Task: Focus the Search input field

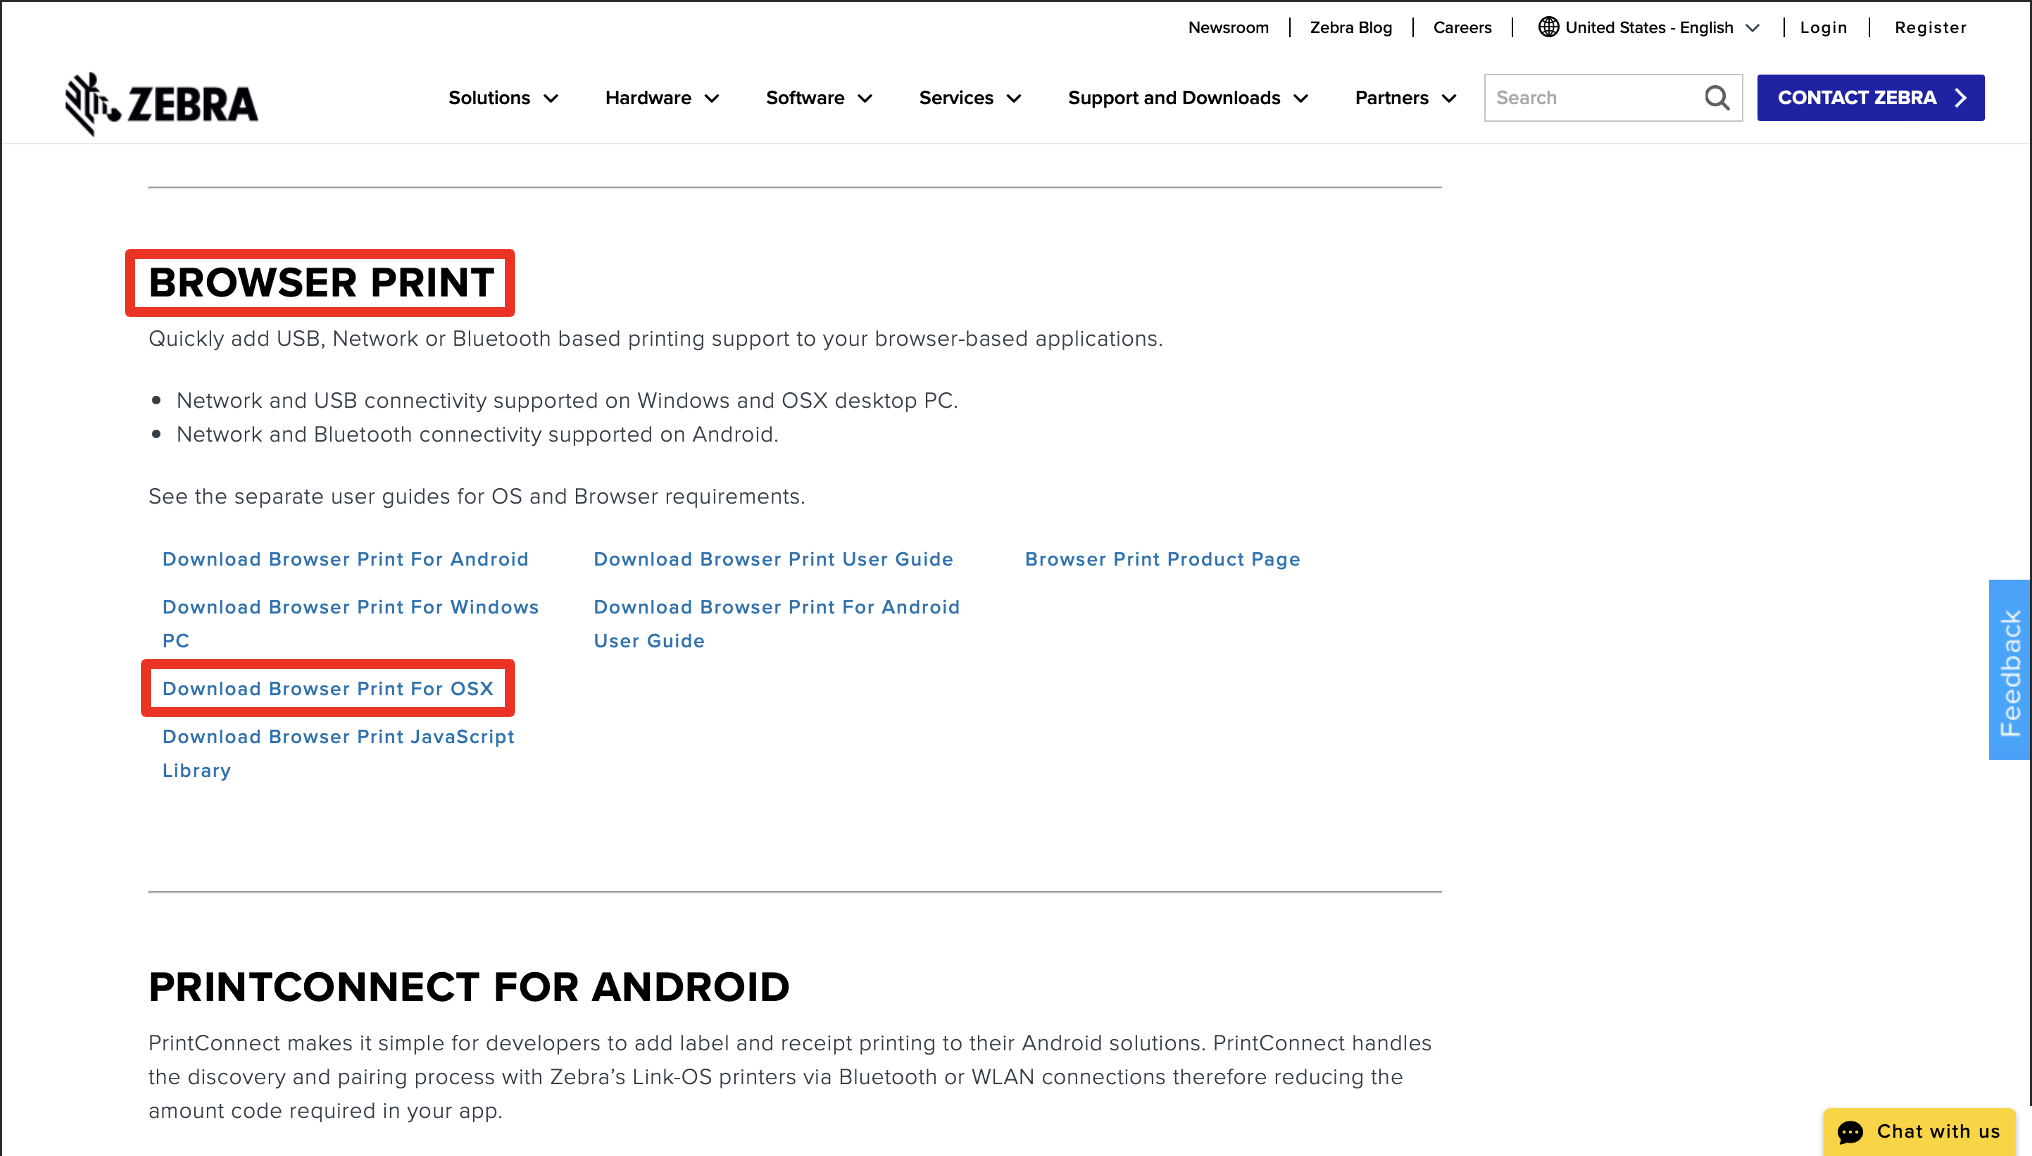Action: [1590, 98]
